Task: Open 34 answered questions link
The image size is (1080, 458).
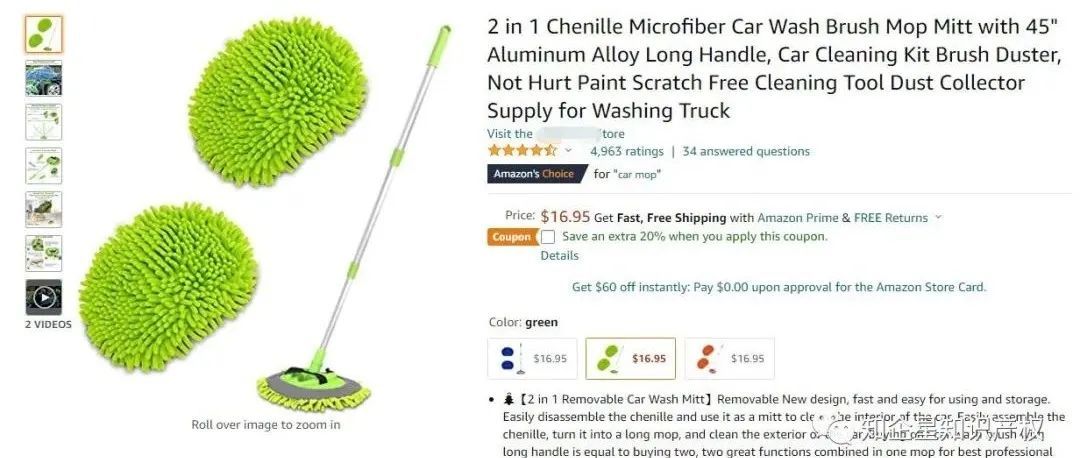Action: pyautogui.click(x=746, y=152)
